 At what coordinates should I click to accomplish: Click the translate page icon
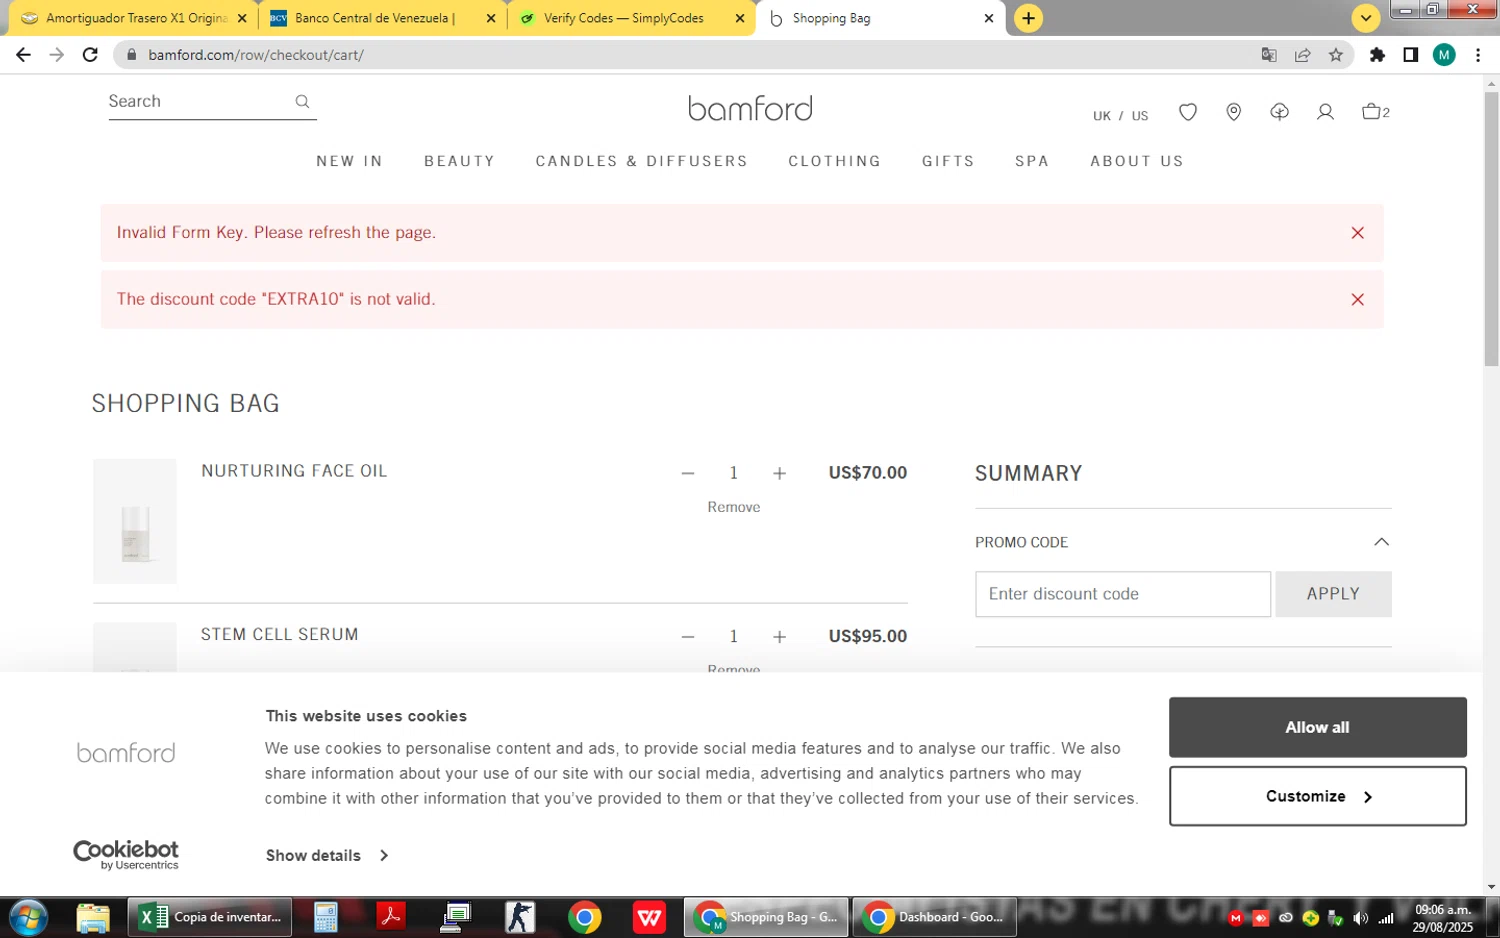[1269, 55]
